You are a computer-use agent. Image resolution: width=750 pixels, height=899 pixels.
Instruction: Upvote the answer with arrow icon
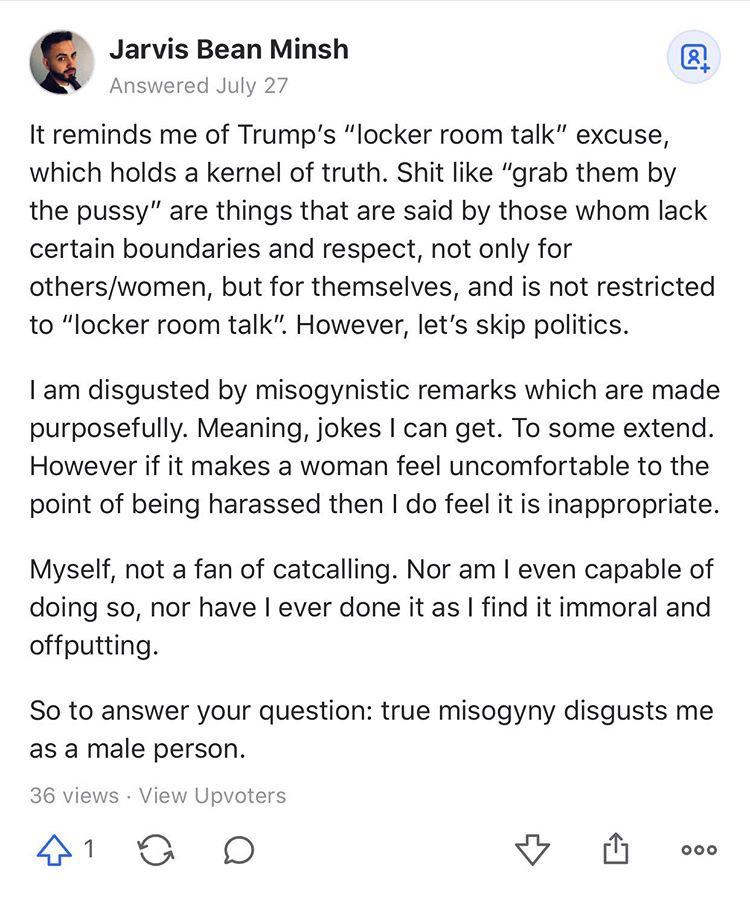(x=54, y=849)
